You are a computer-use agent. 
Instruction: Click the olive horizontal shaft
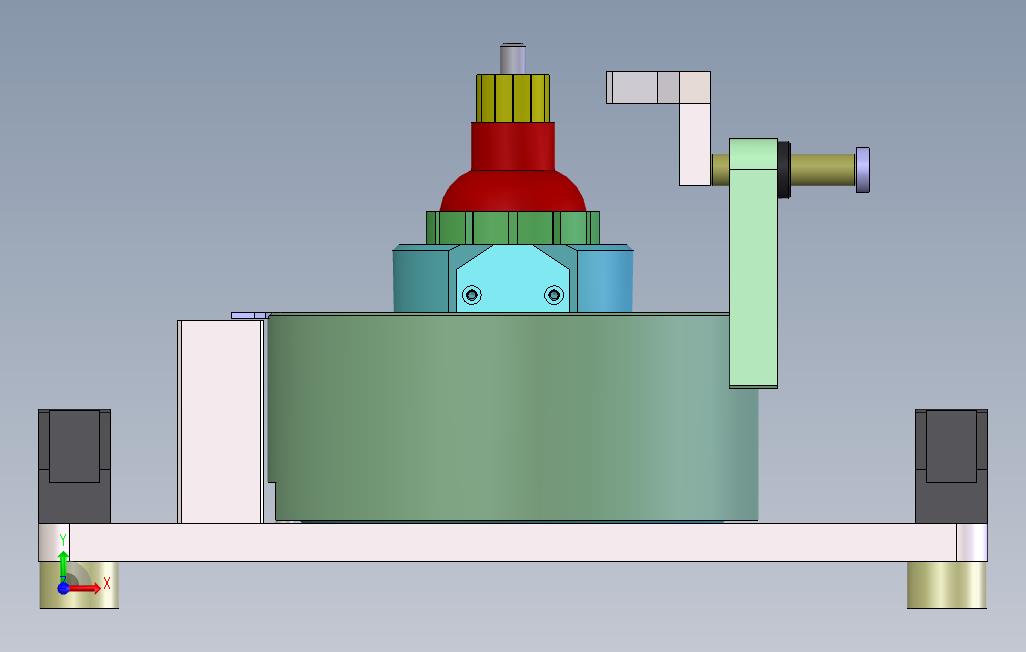[822, 170]
